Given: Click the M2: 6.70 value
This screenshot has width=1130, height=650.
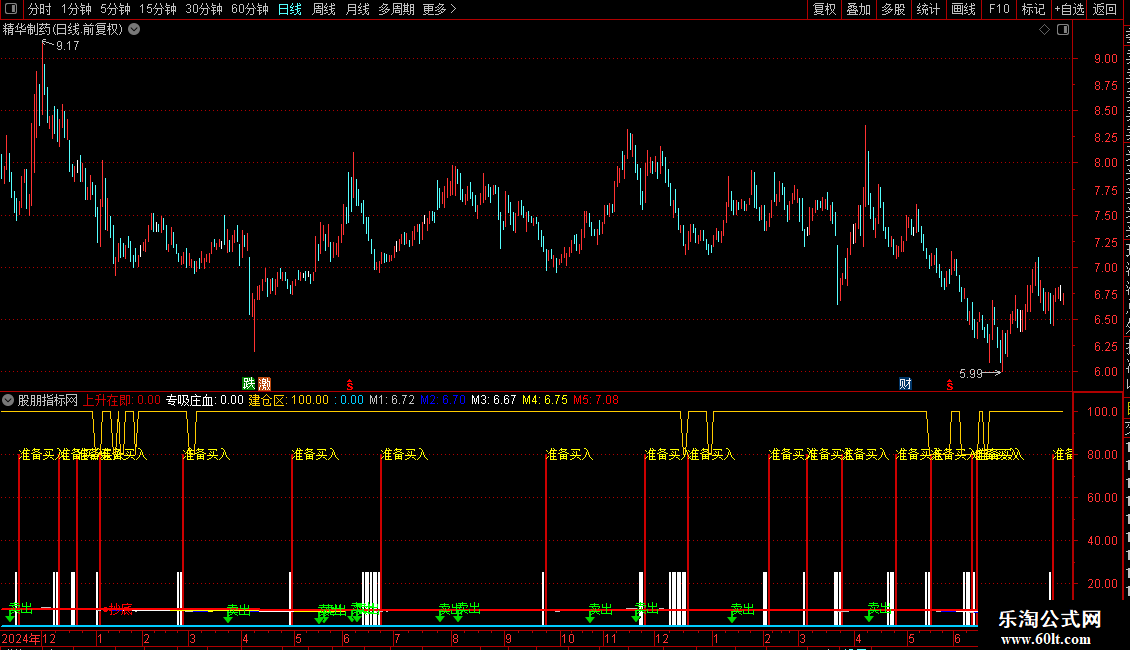Looking at the screenshot, I should coord(442,400).
